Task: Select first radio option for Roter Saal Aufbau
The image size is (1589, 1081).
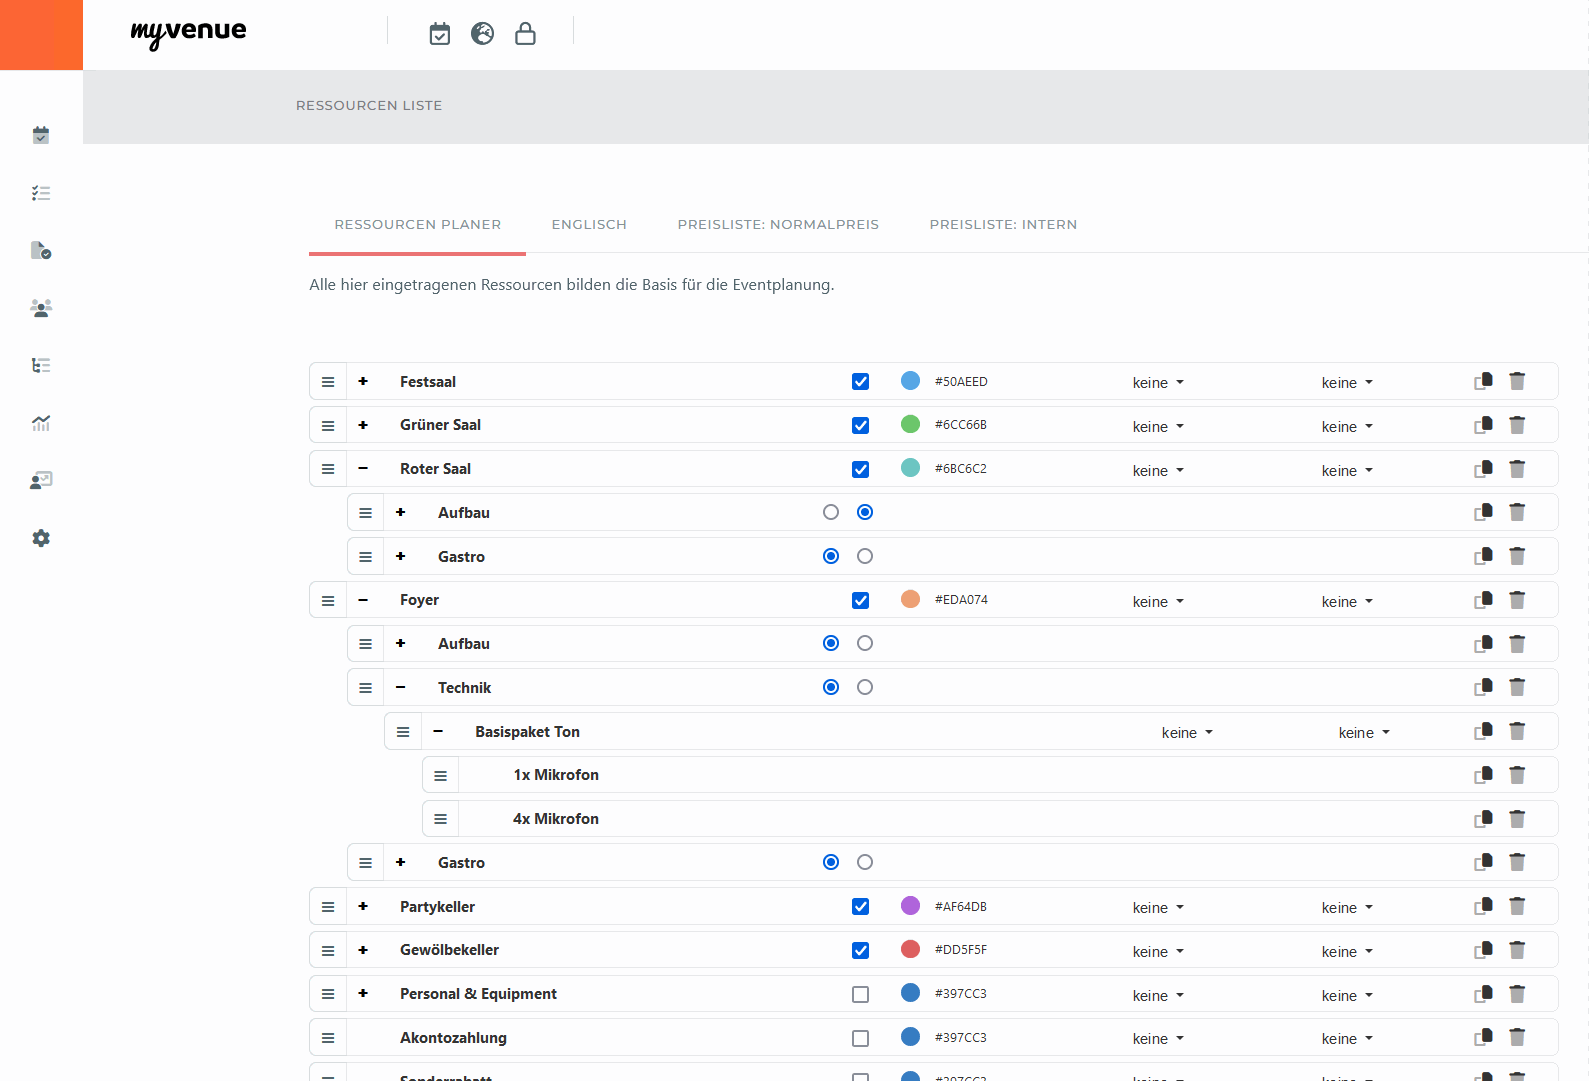Action: coord(831,512)
